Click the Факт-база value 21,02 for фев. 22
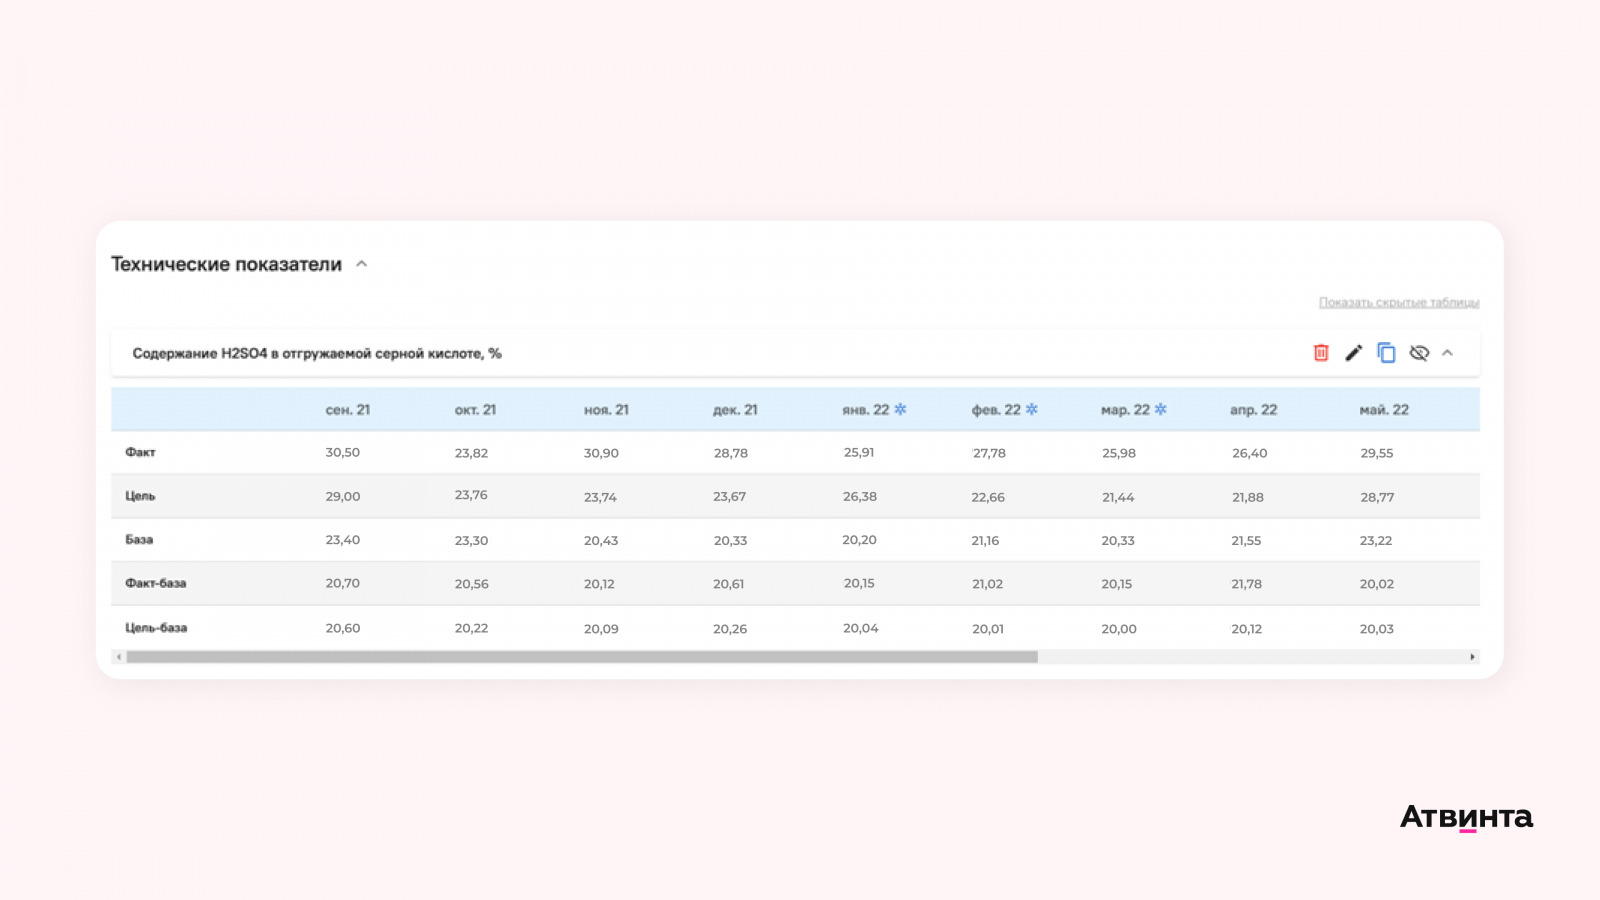The height and width of the screenshot is (900, 1600). click(x=987, y=584)
